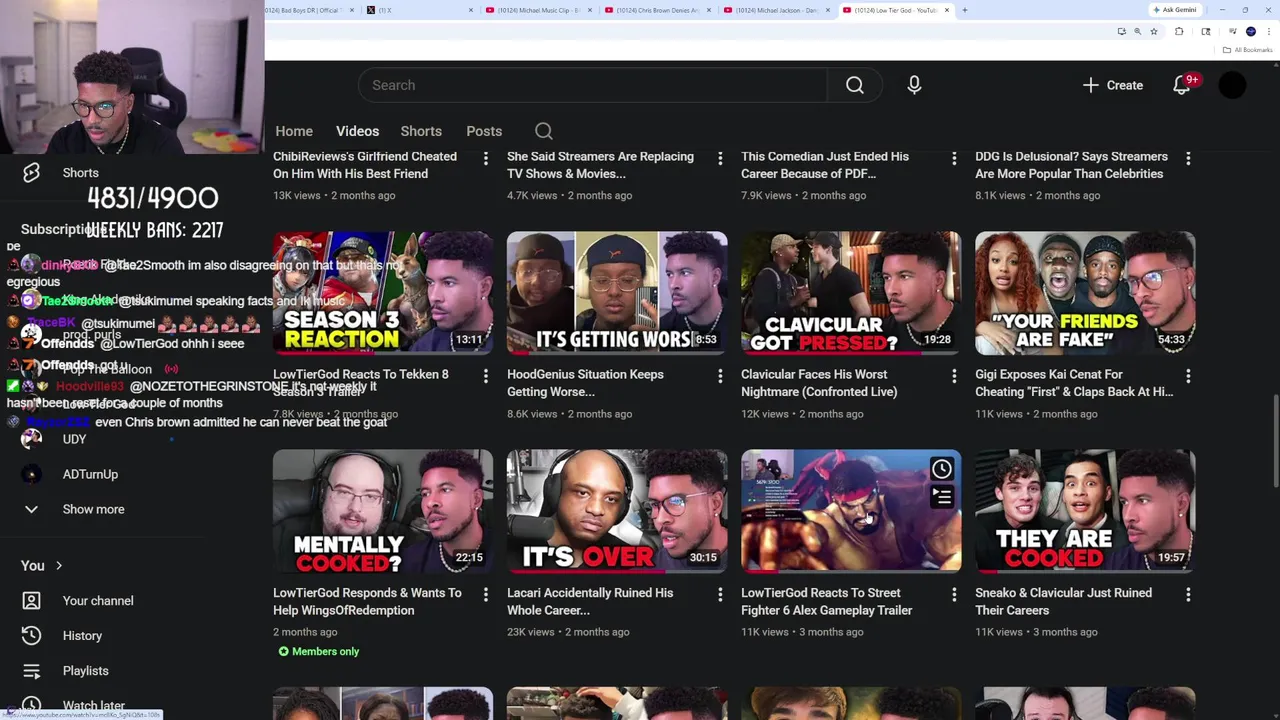
Task: Open All Bookmarks folder
Action: click(1248, 50)
